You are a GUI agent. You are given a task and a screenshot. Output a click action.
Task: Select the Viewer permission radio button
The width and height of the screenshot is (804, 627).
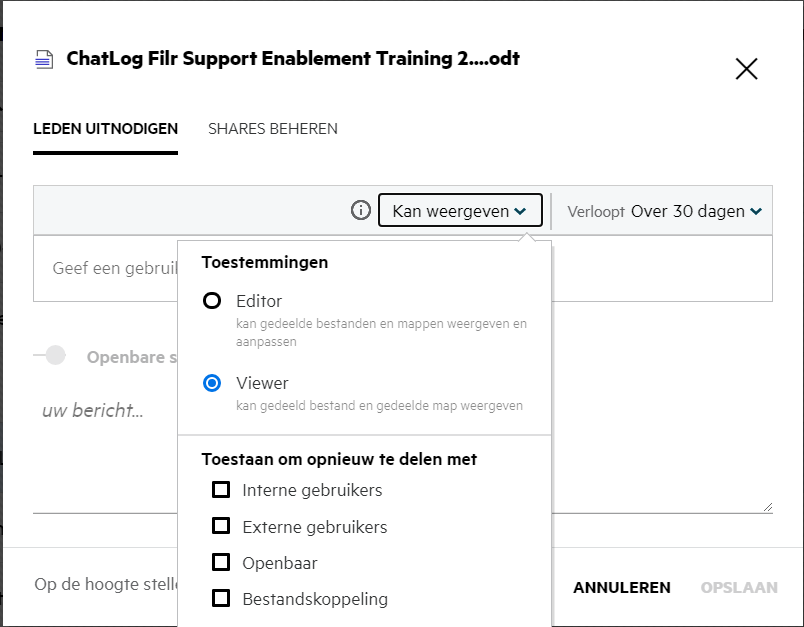pos(212,383)
